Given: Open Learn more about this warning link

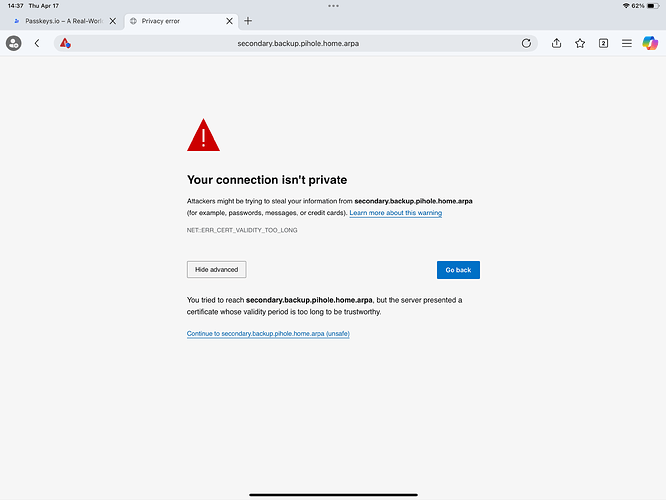Looking at the screenshot, I should (396, 213).
